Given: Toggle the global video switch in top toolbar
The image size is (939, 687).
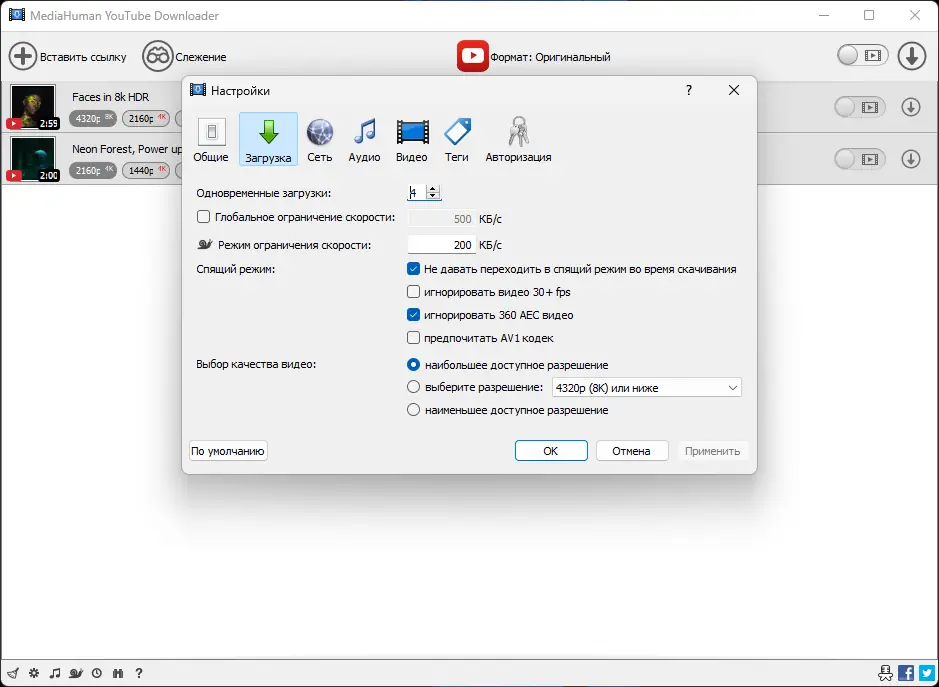Looking at the screenshot, I should pyautogui.click(x=862, y=56).
